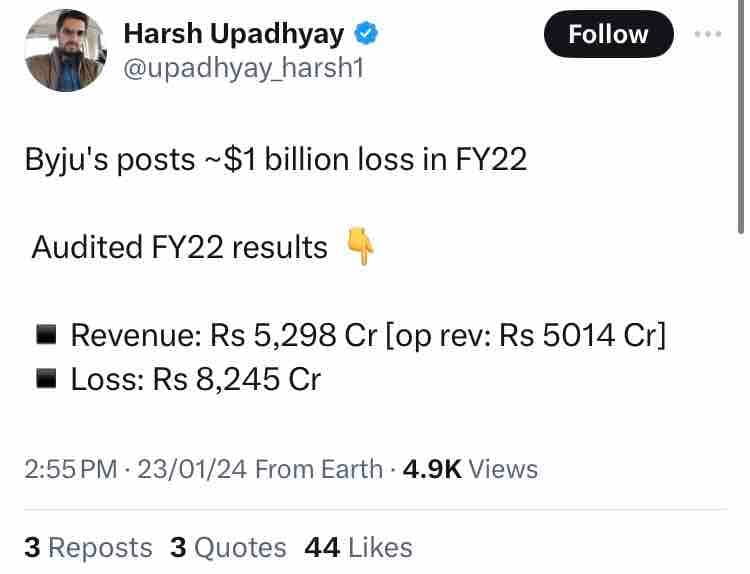
Task: Click the "From Earth" location label
Action: (319, 469)
